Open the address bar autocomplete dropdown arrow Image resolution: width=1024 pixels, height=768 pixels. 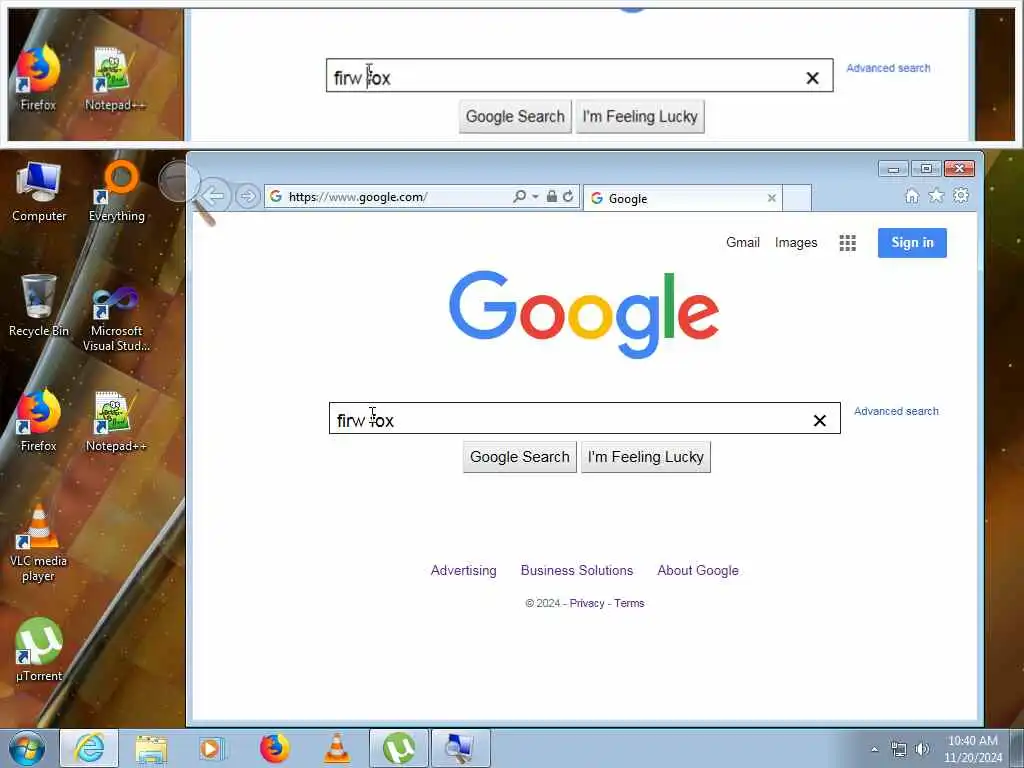point(535,196)
